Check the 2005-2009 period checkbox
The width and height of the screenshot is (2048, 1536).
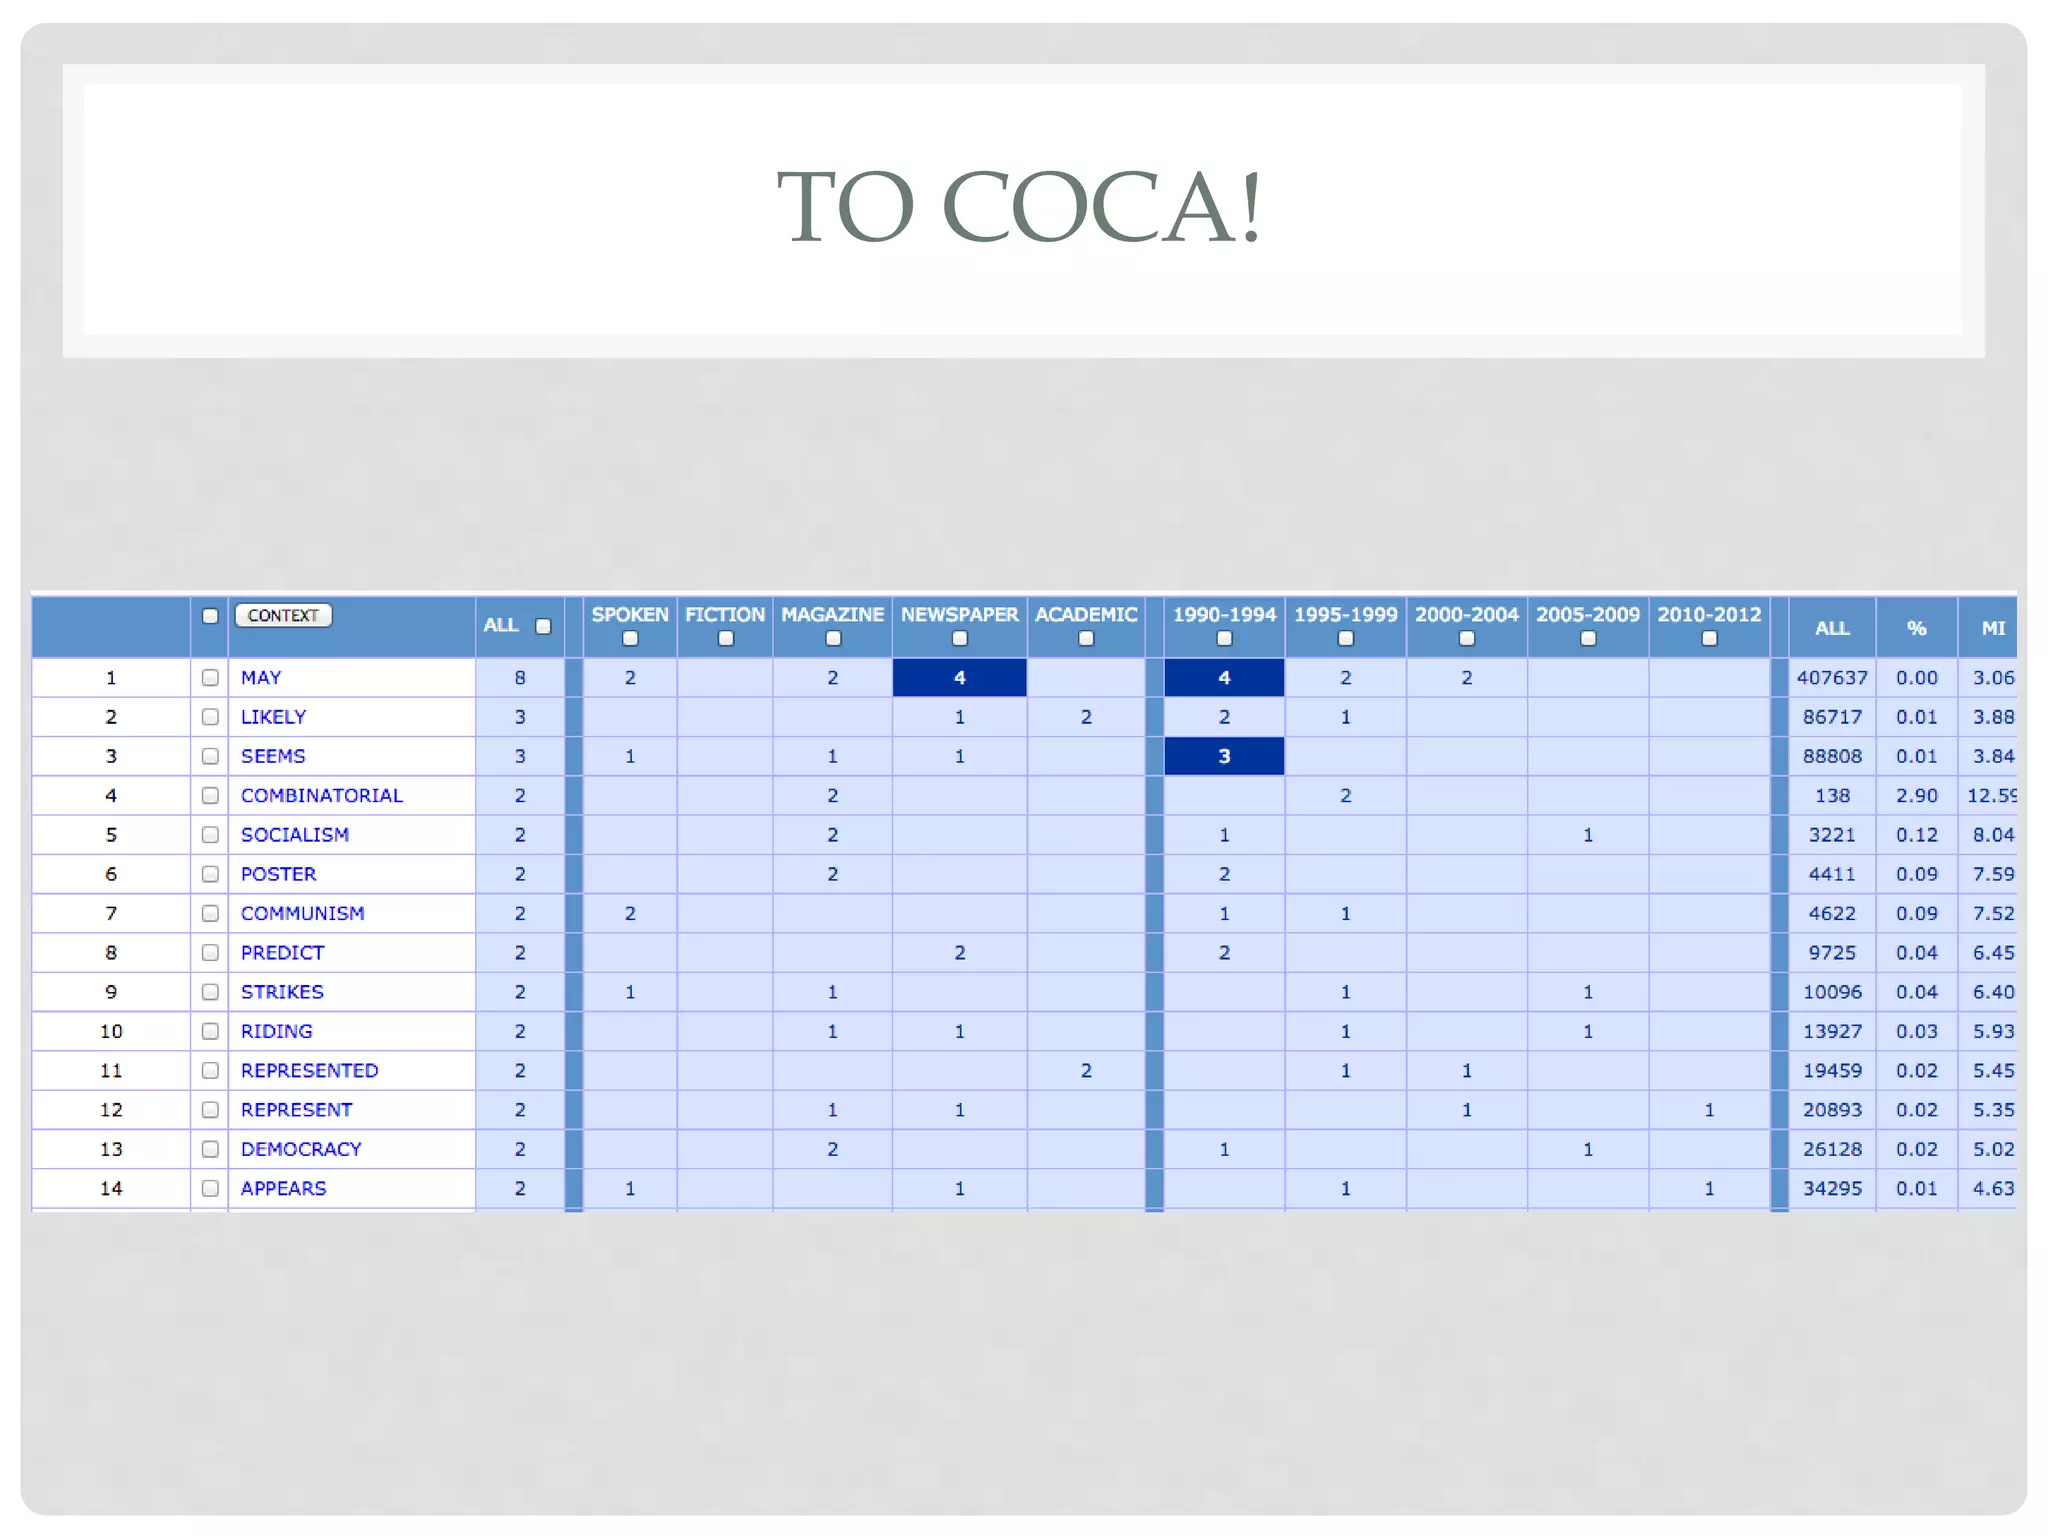pos(1588,639)
